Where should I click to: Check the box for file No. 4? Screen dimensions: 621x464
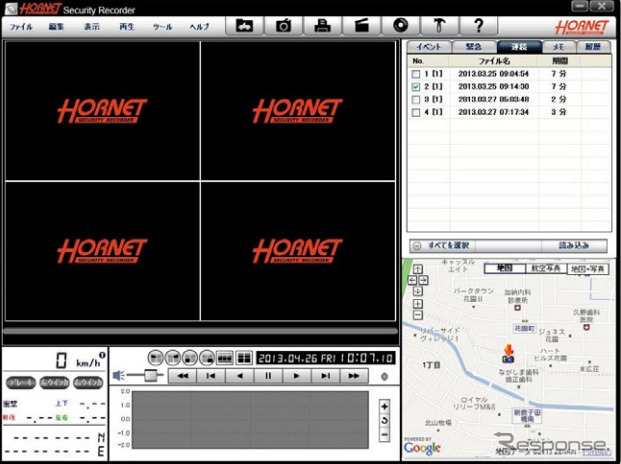pos(416,112)
